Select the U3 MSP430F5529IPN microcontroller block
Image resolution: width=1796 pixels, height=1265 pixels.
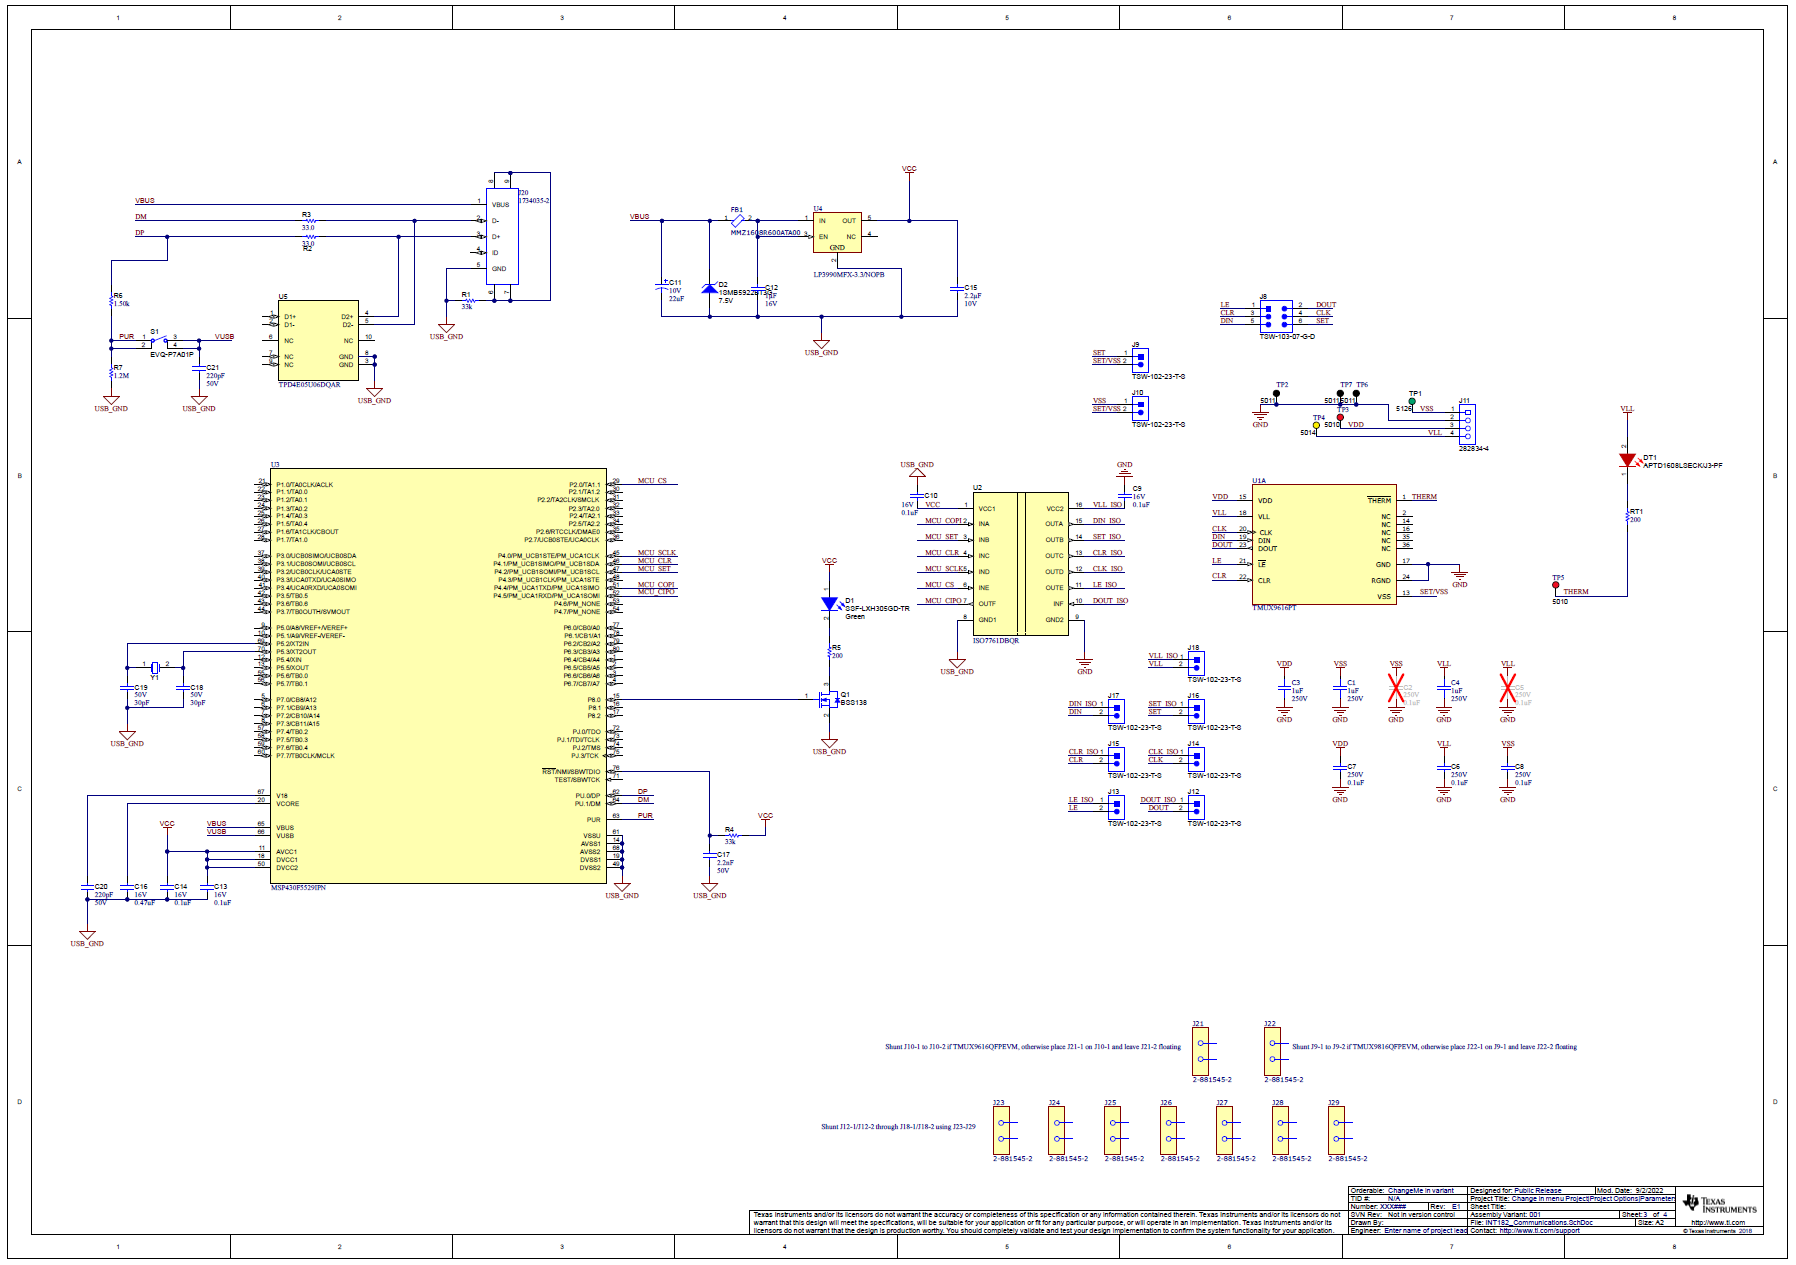(438, 676)
